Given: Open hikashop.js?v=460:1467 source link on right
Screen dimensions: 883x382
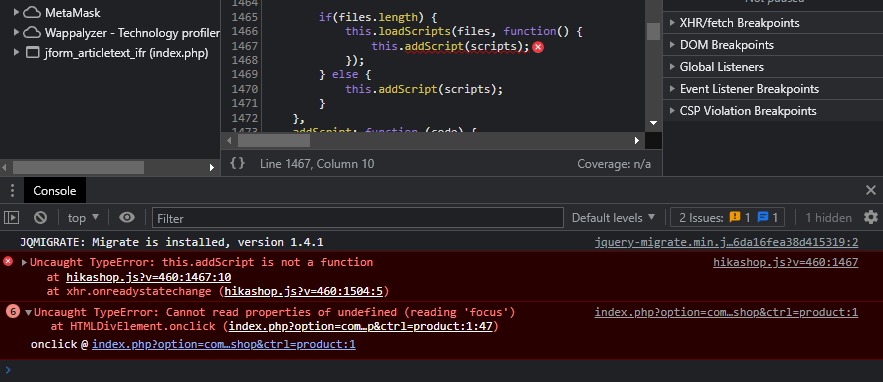Looking at the screenshot, I should [786, 262].
